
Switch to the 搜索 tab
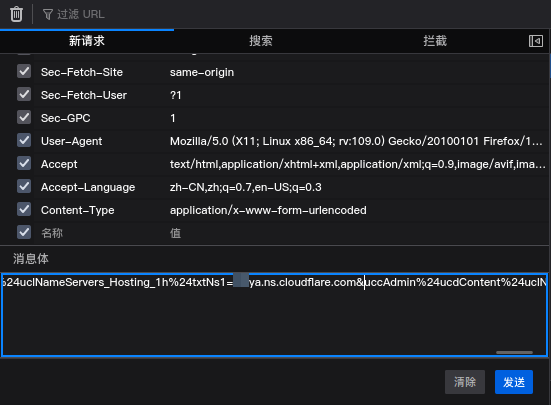[261, 41]
